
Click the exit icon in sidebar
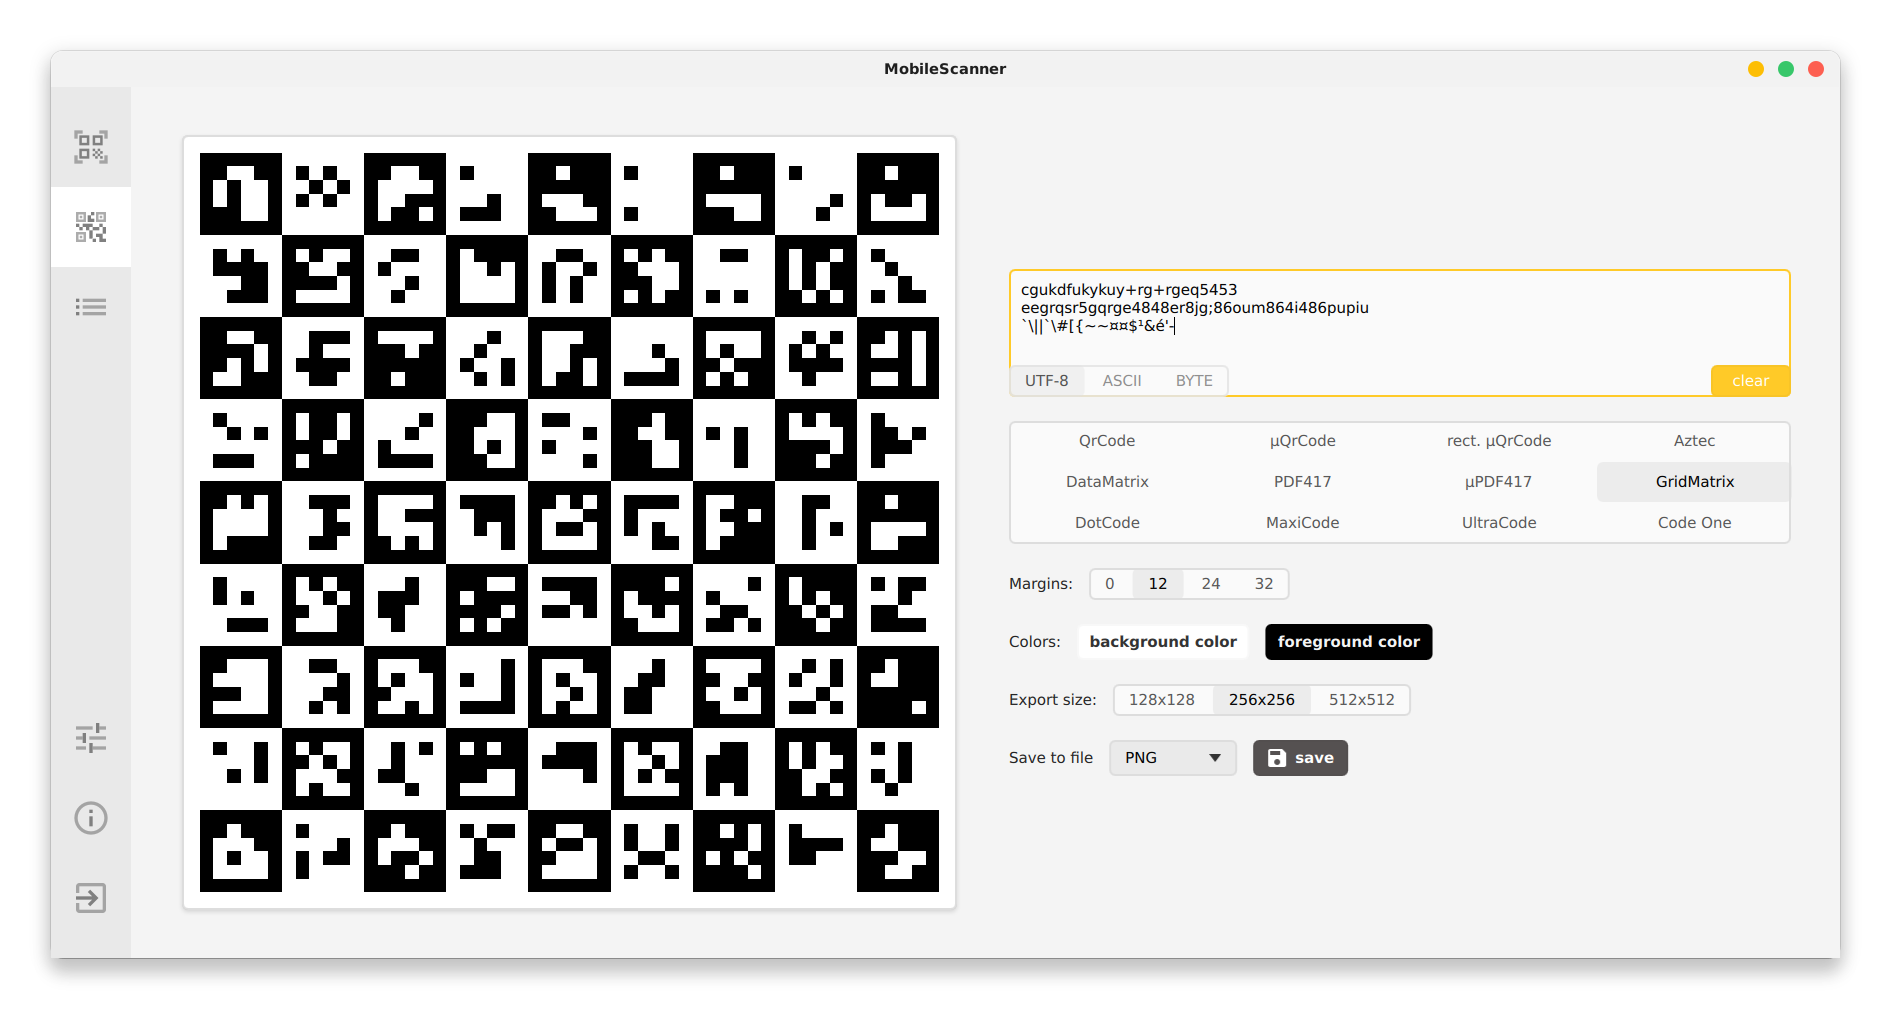coord(91,898)
